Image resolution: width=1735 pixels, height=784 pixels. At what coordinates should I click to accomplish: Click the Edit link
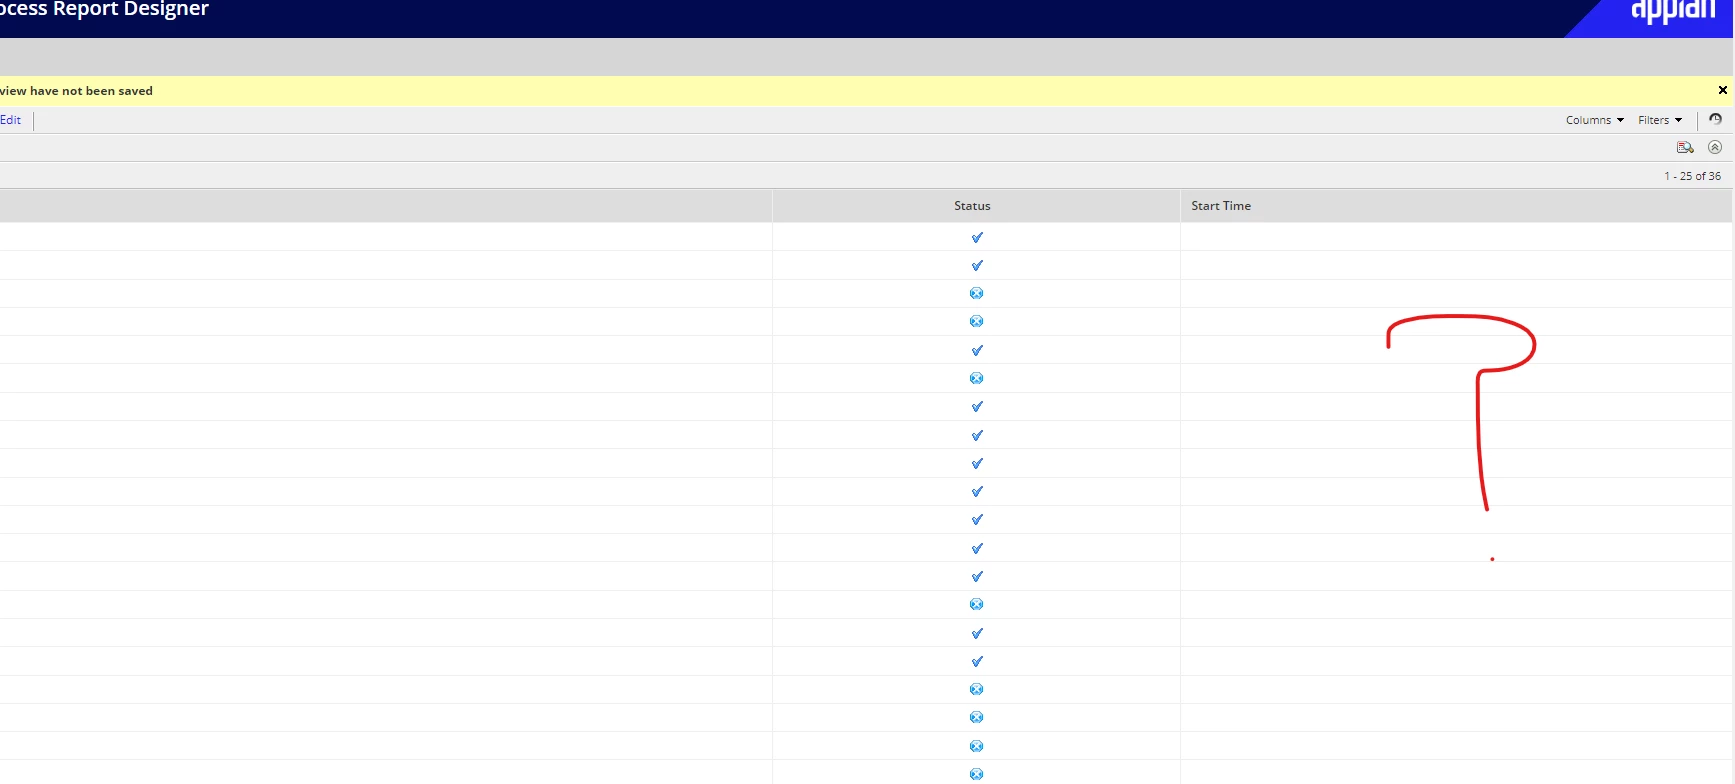(x=10, y=120)
